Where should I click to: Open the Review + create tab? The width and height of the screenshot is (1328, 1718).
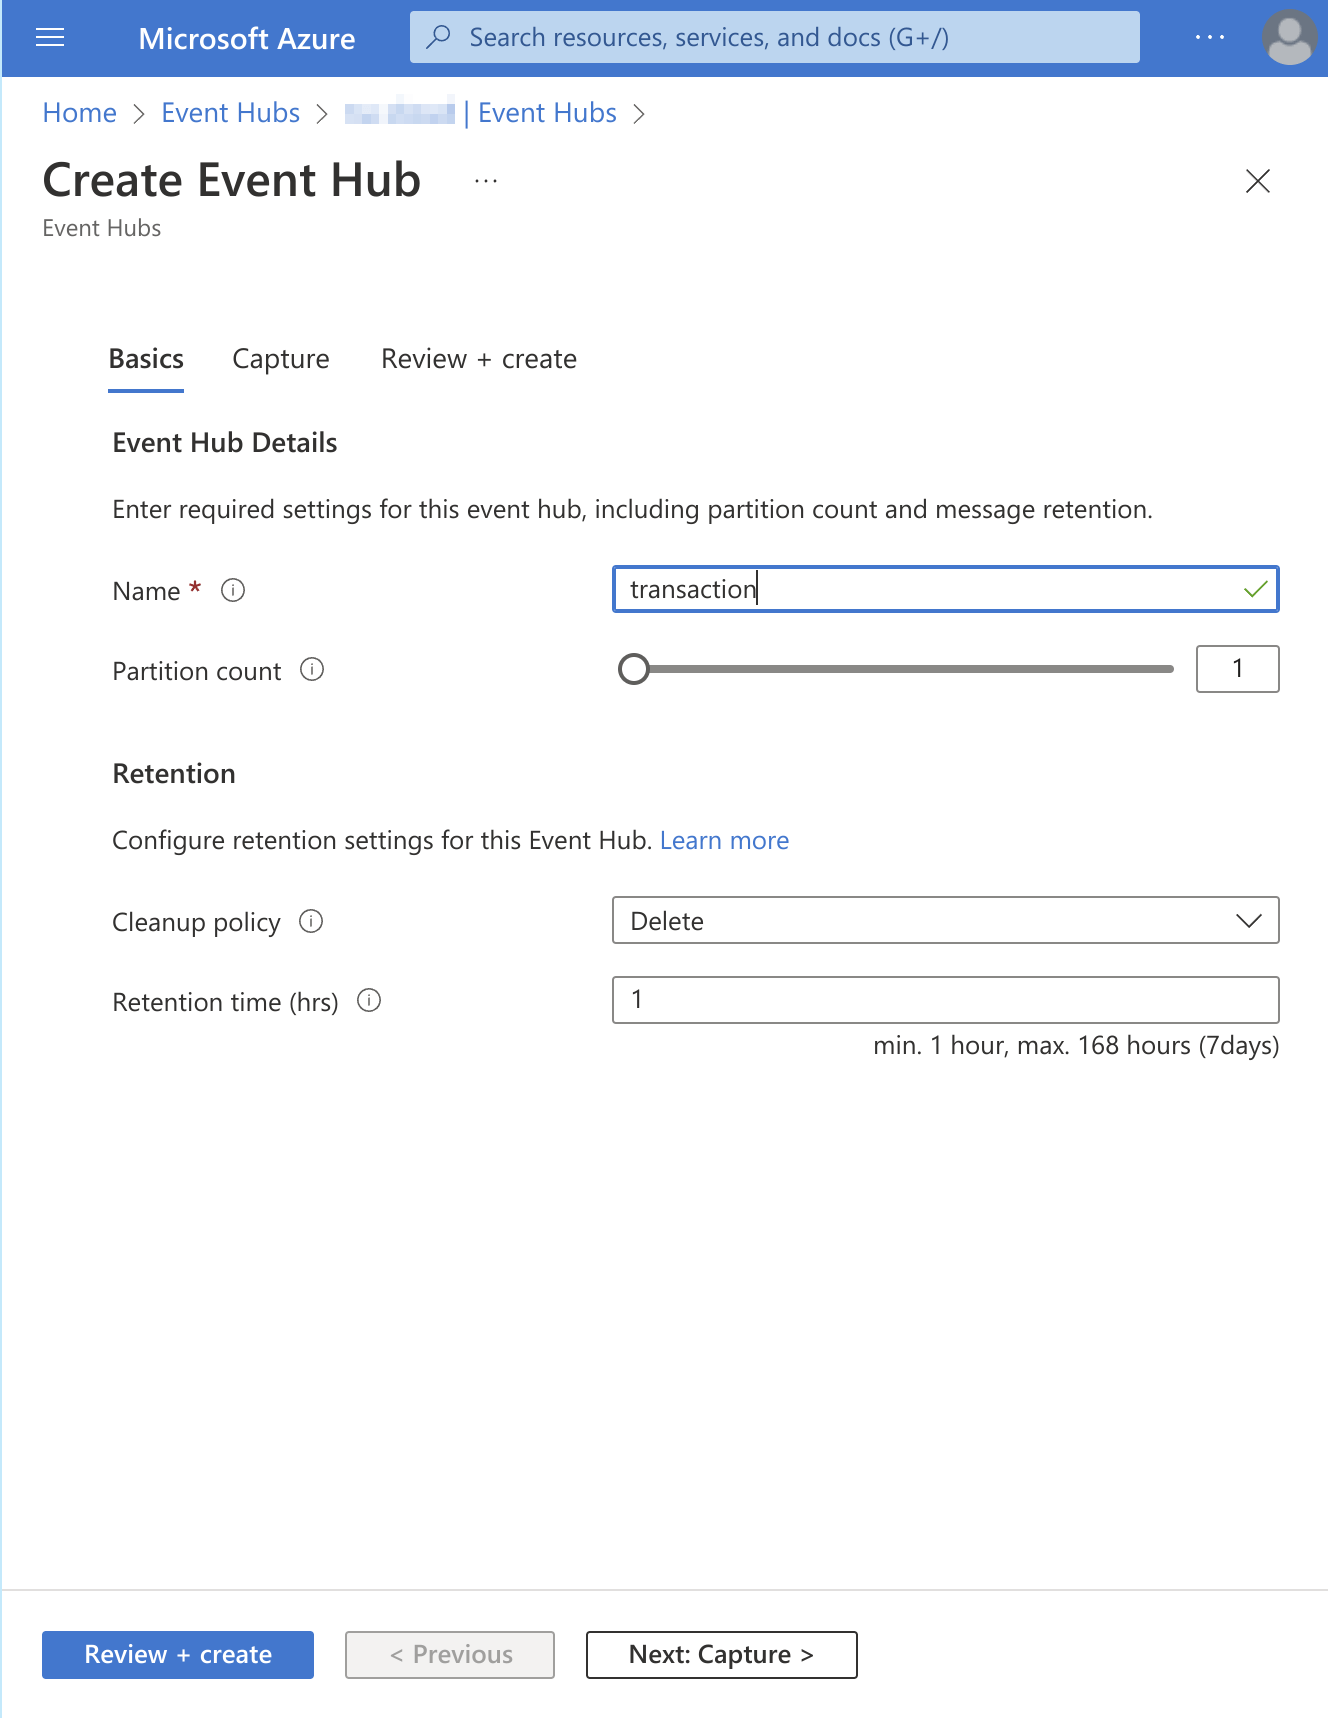click(x=478, y=359)
